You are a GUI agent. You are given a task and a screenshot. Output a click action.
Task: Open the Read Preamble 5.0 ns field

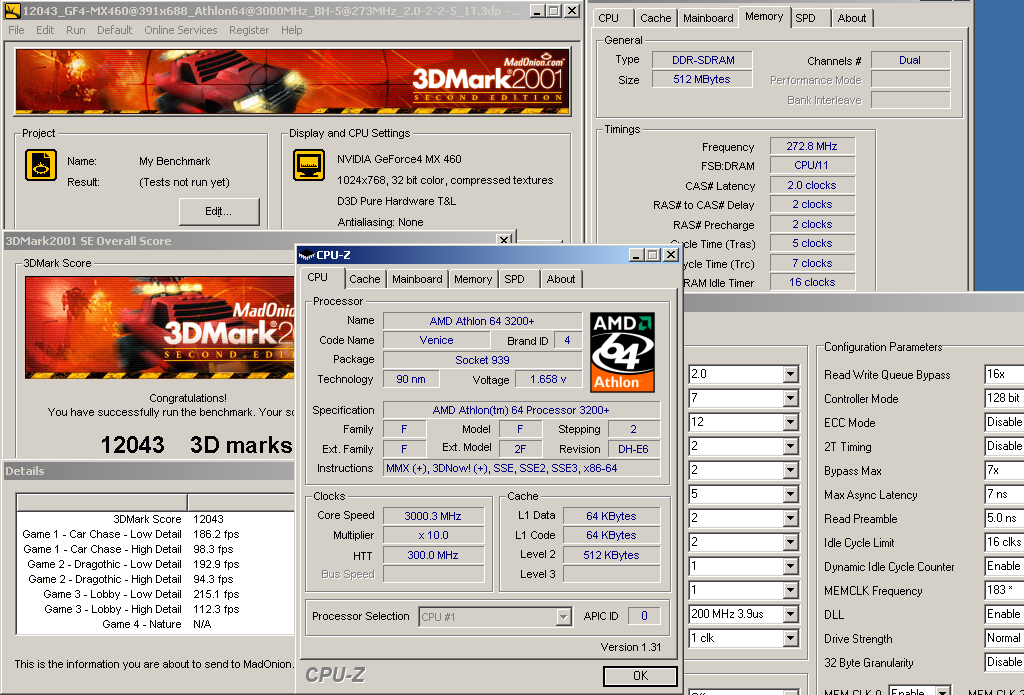pos(1004,518)
